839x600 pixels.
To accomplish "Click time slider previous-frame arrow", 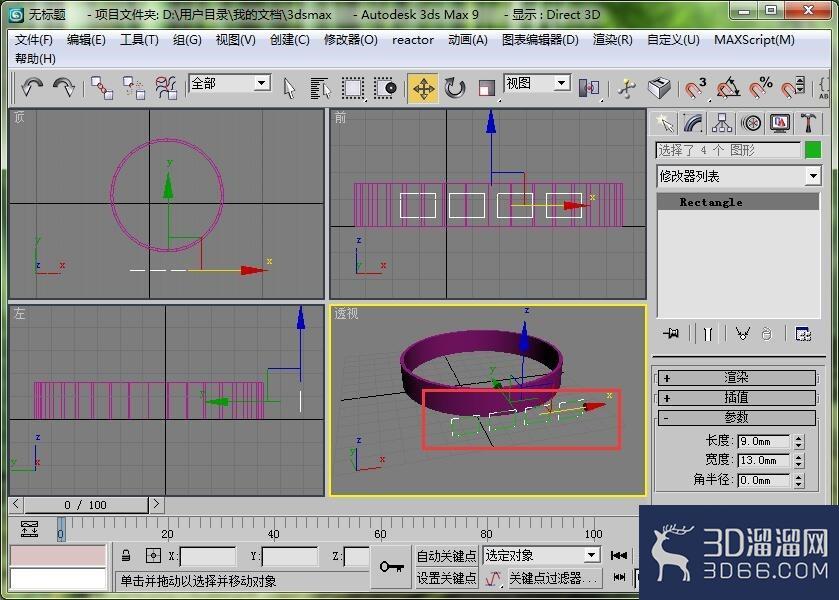I will (16, 504).
